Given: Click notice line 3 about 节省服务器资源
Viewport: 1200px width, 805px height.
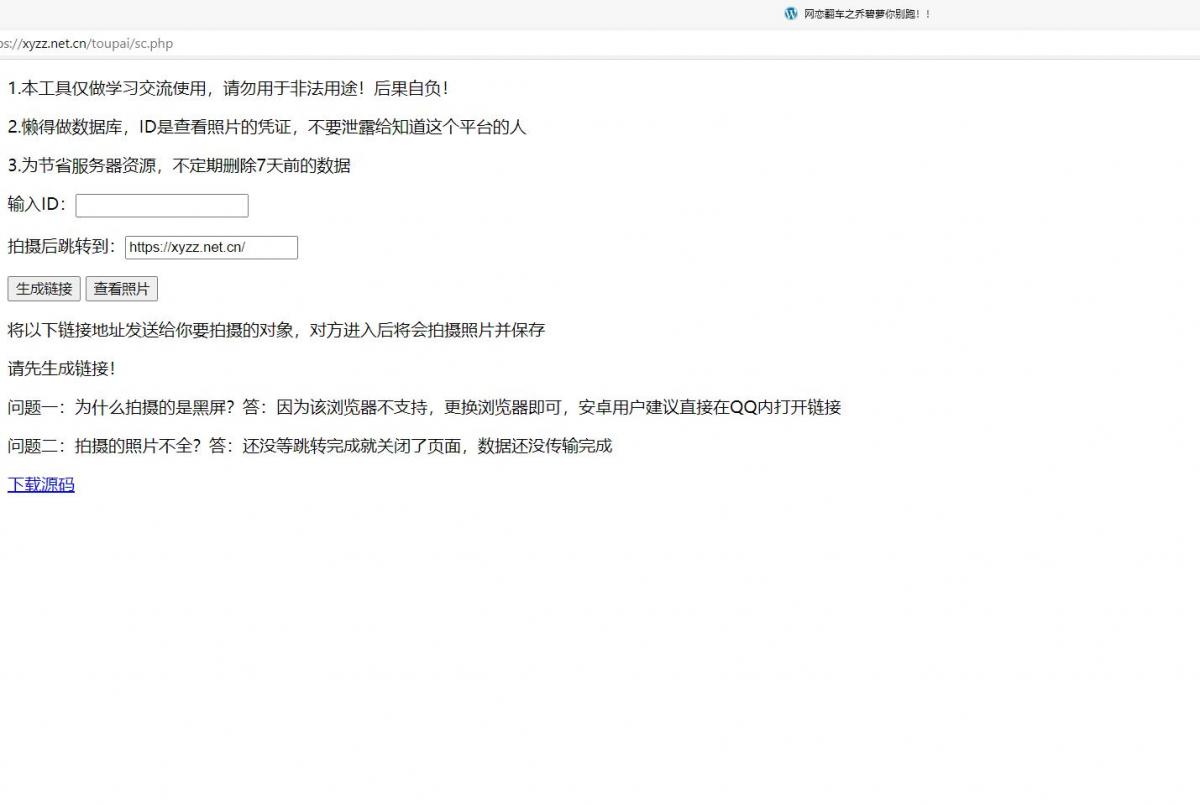Looking at the screenshot, I should point(179,166).
